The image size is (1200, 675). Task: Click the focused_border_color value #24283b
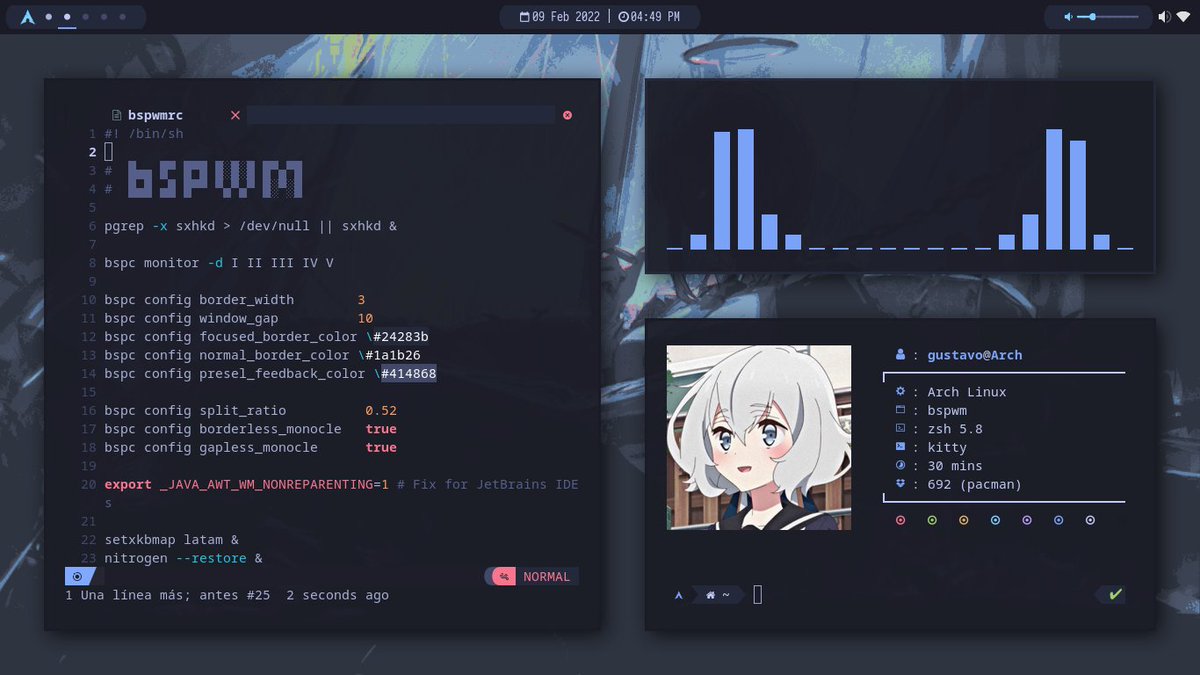[x=400, y=336]
